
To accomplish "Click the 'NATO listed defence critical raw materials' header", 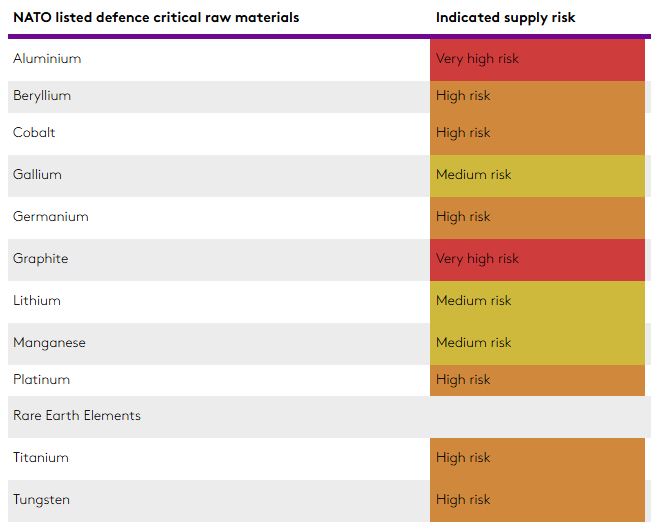I will point(156,18).
